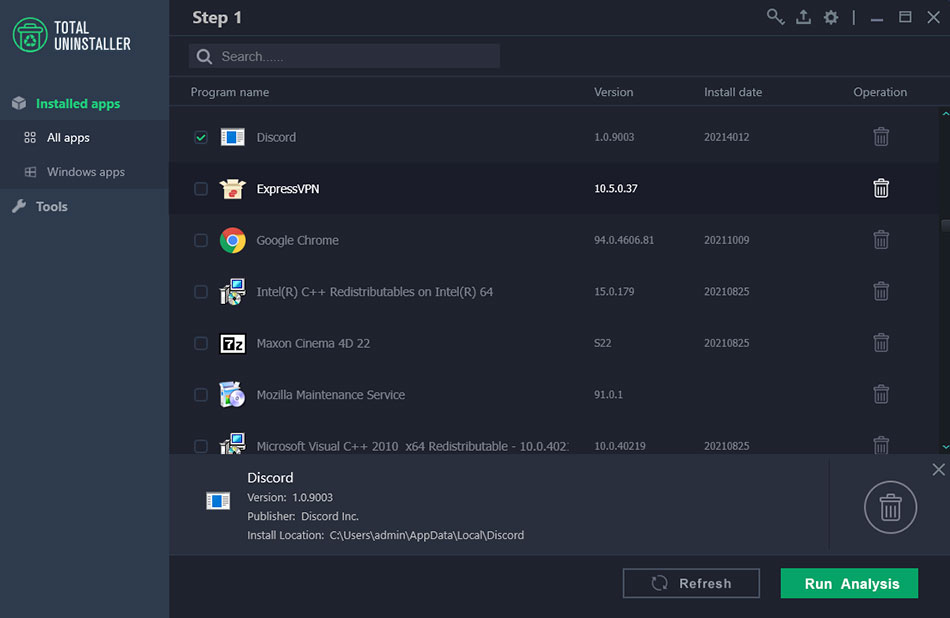Viewport: 950px width, 618px height.
Task: Select the ExpressVPN program name
Action: 288,188
